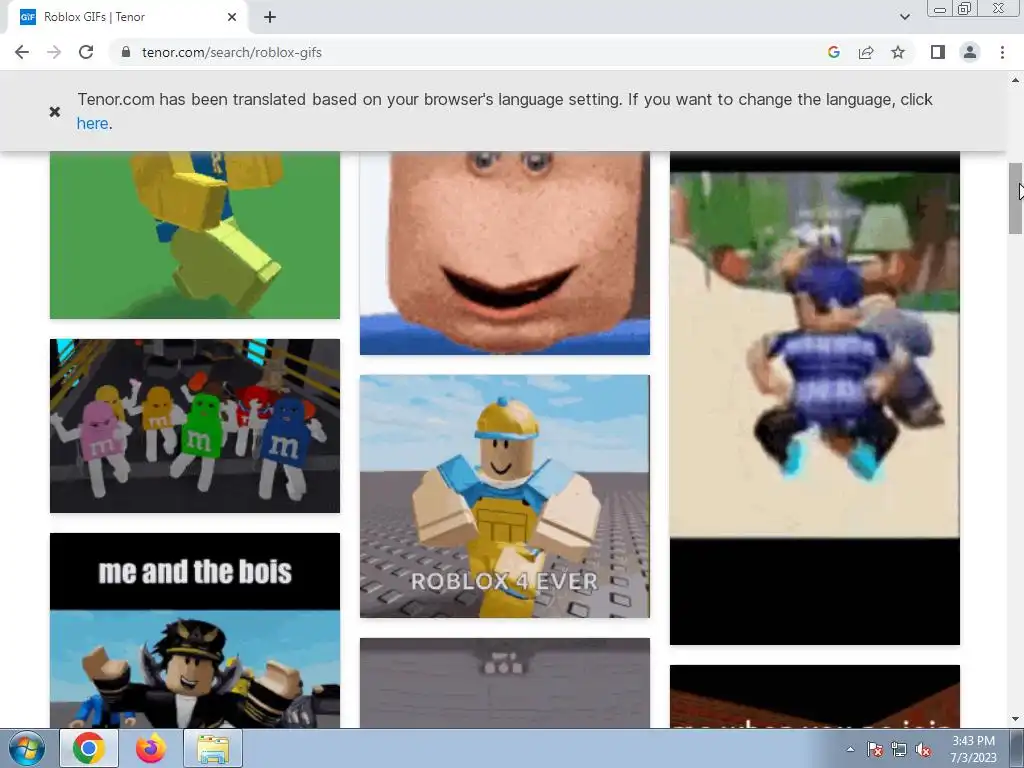The width and height of the screenshot is (1024, 768).
Task: Bookmark this page with the star icon
Action: point(898,52)
